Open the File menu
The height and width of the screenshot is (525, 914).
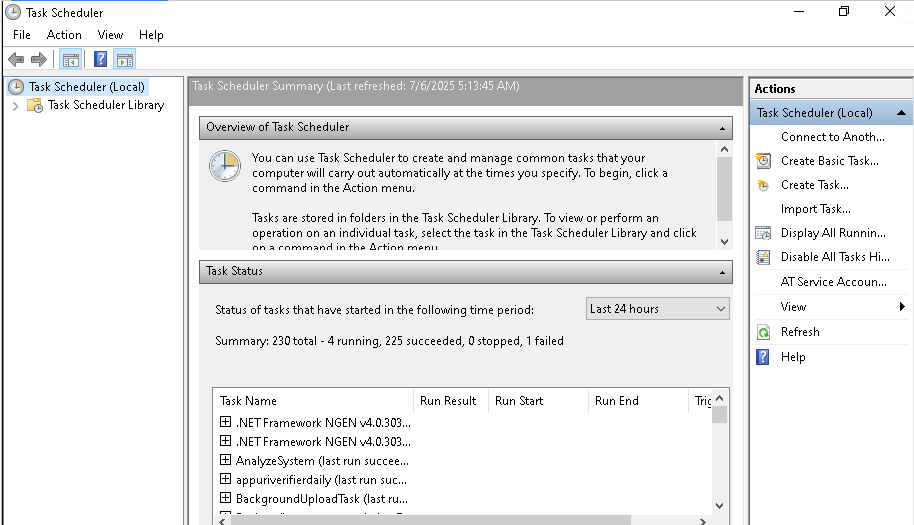point(22,35)
